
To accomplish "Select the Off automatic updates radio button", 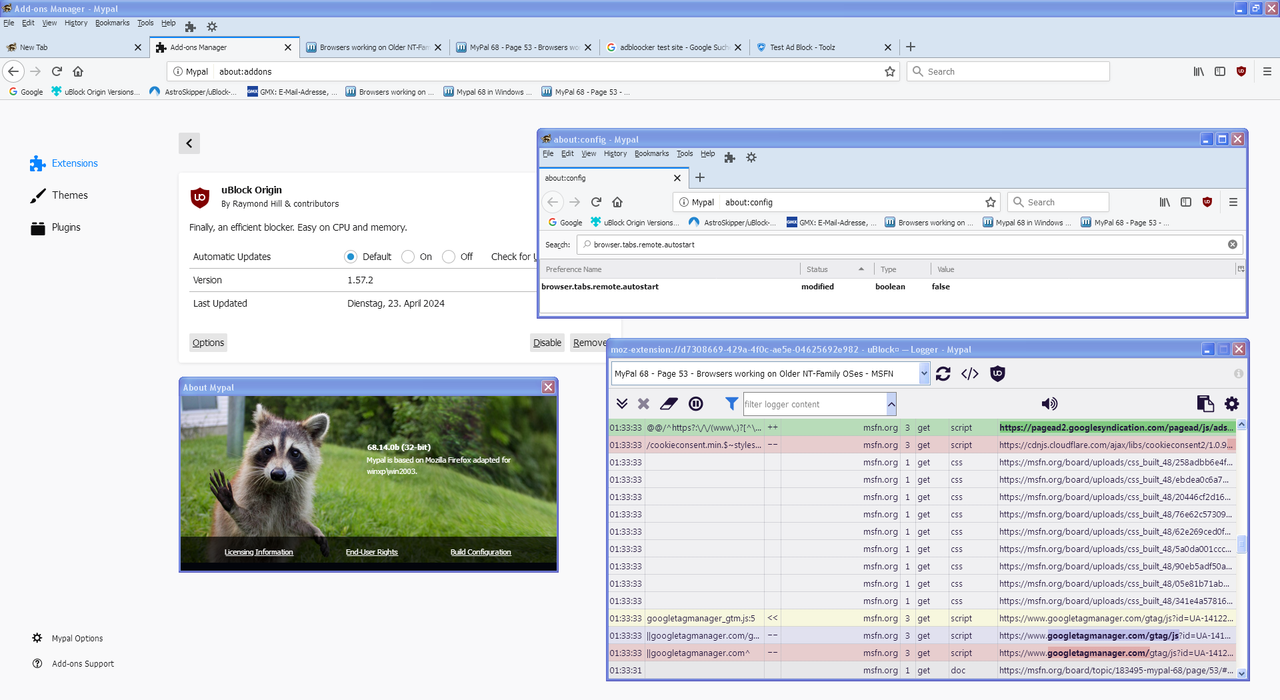I will [448, 257].
